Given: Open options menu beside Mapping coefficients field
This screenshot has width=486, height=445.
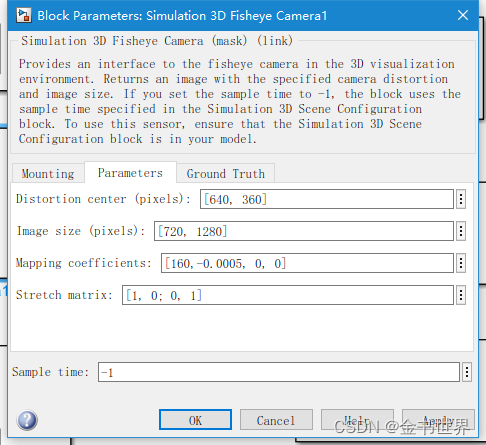Looking at the screenshot, I should point(461,263).
